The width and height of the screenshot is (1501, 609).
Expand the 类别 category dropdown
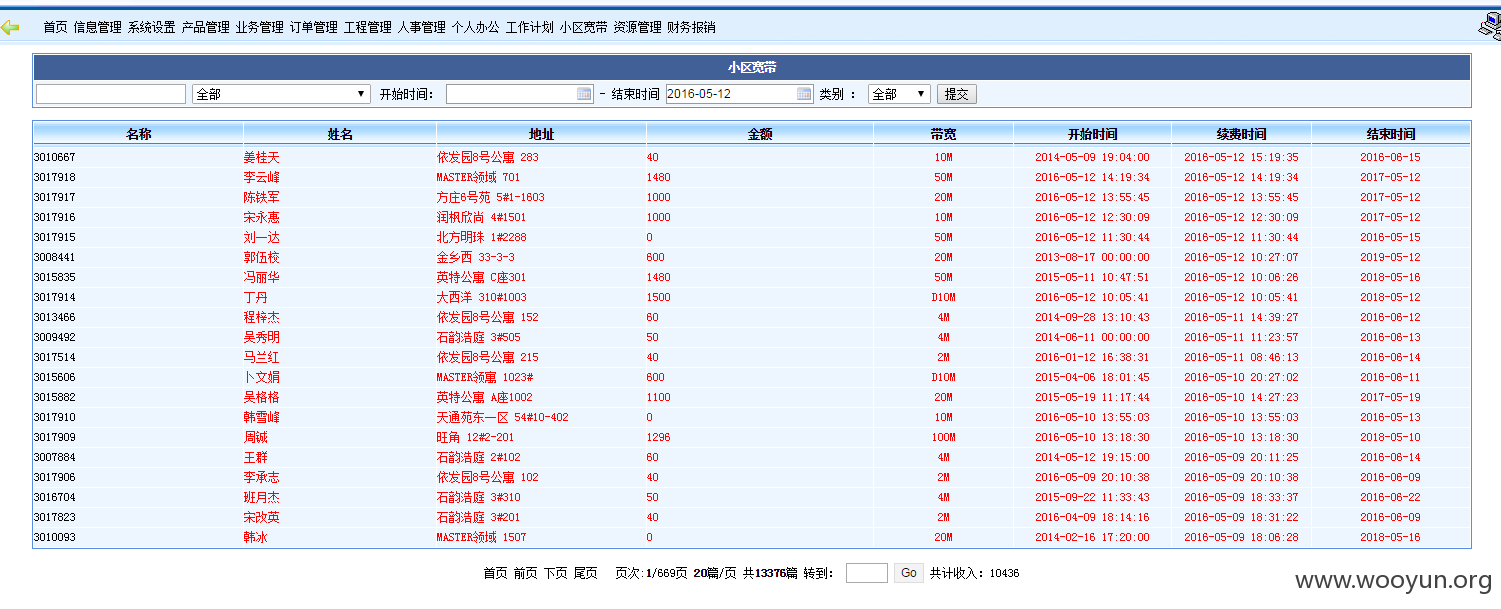pos(899,94)
